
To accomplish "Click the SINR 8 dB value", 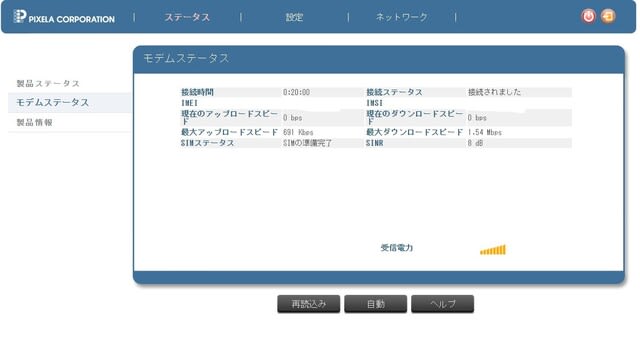I will click(x=475, y=143).
